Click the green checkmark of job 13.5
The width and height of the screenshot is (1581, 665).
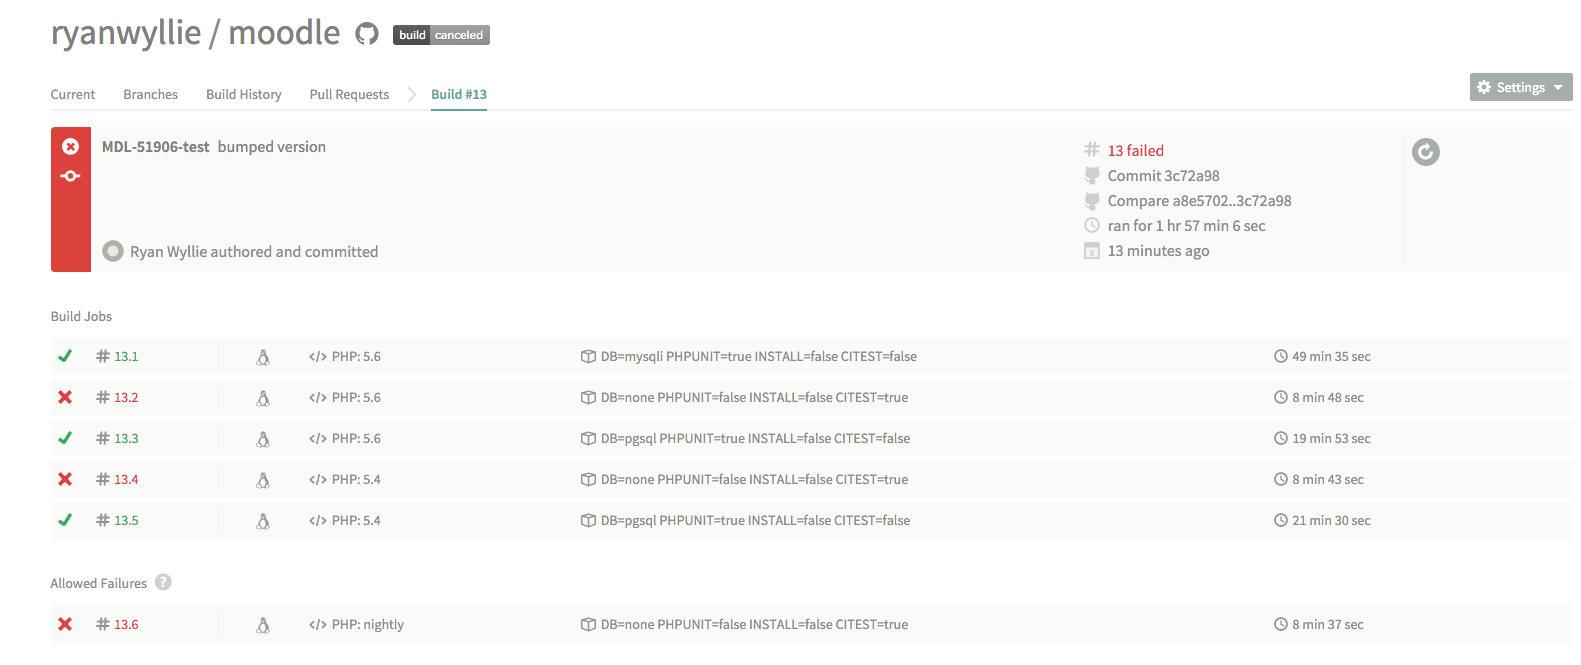(x=65, y=520)
